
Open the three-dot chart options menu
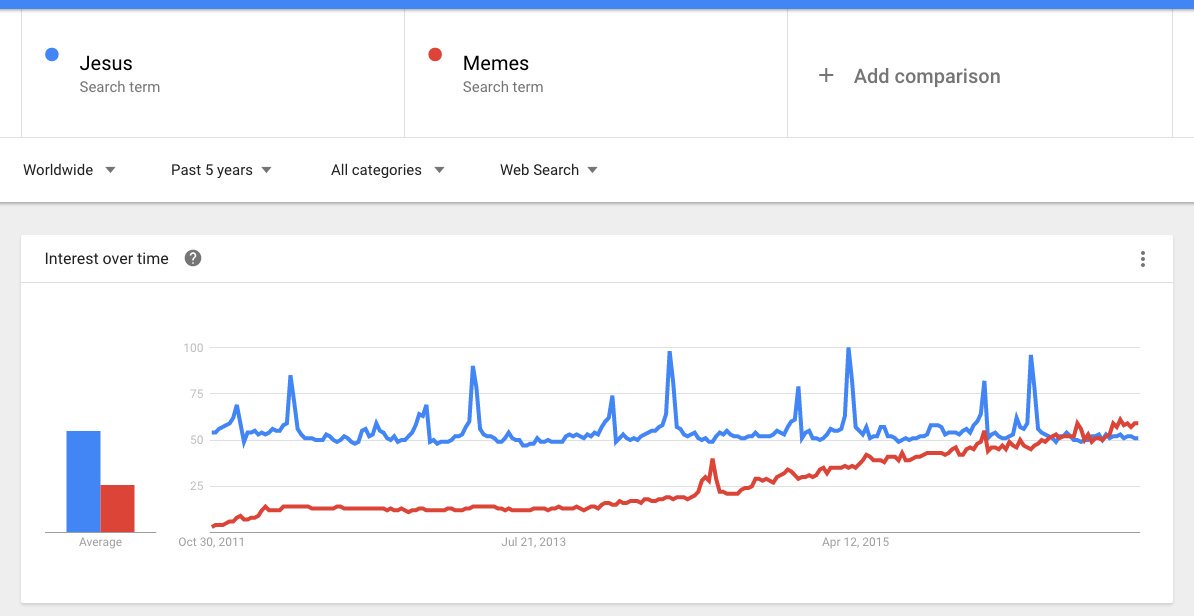pyautogui.click(x=1142, y=259)
